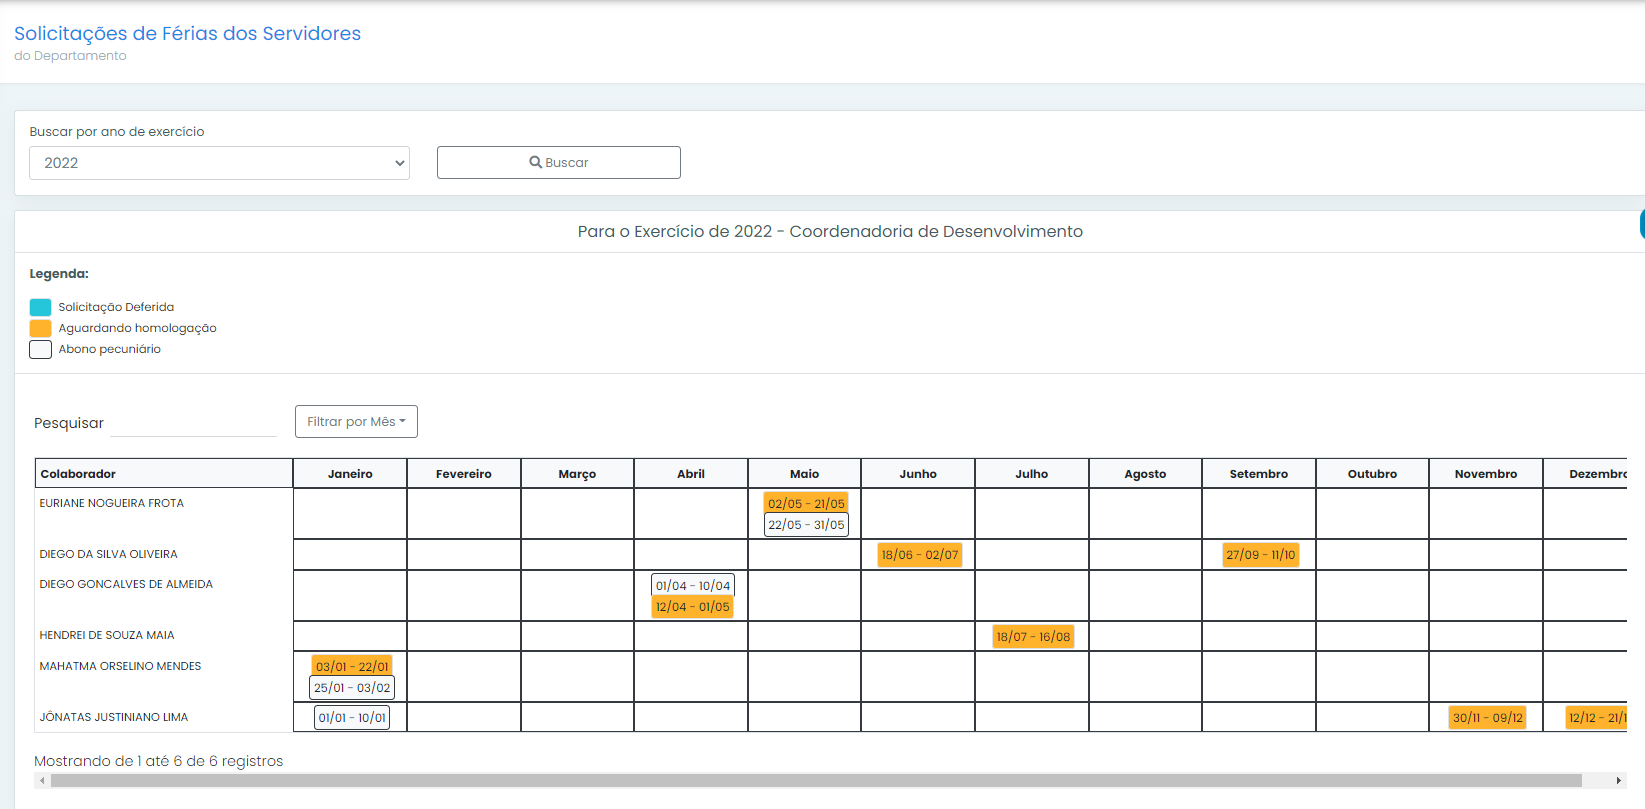Click the name EURIANE NOGUEIRA FROTA

click(x=112, y=503)
